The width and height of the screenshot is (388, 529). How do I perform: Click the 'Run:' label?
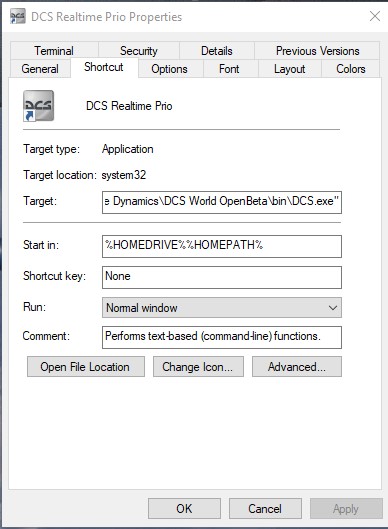(34, 307)
